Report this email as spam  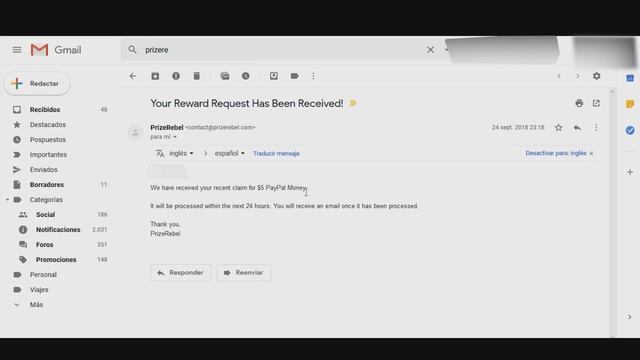[176, 76]
